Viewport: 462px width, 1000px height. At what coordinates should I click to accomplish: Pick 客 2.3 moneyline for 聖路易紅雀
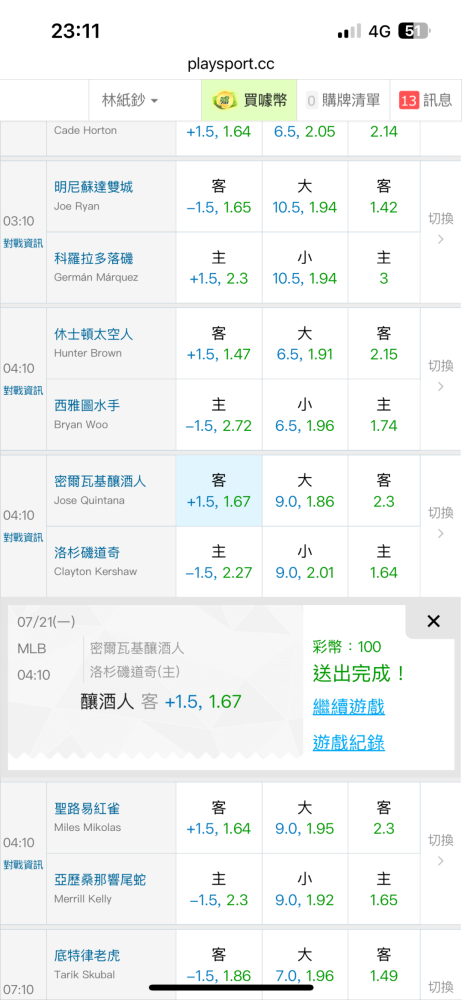pyautogui.click(x=384, y=818)
